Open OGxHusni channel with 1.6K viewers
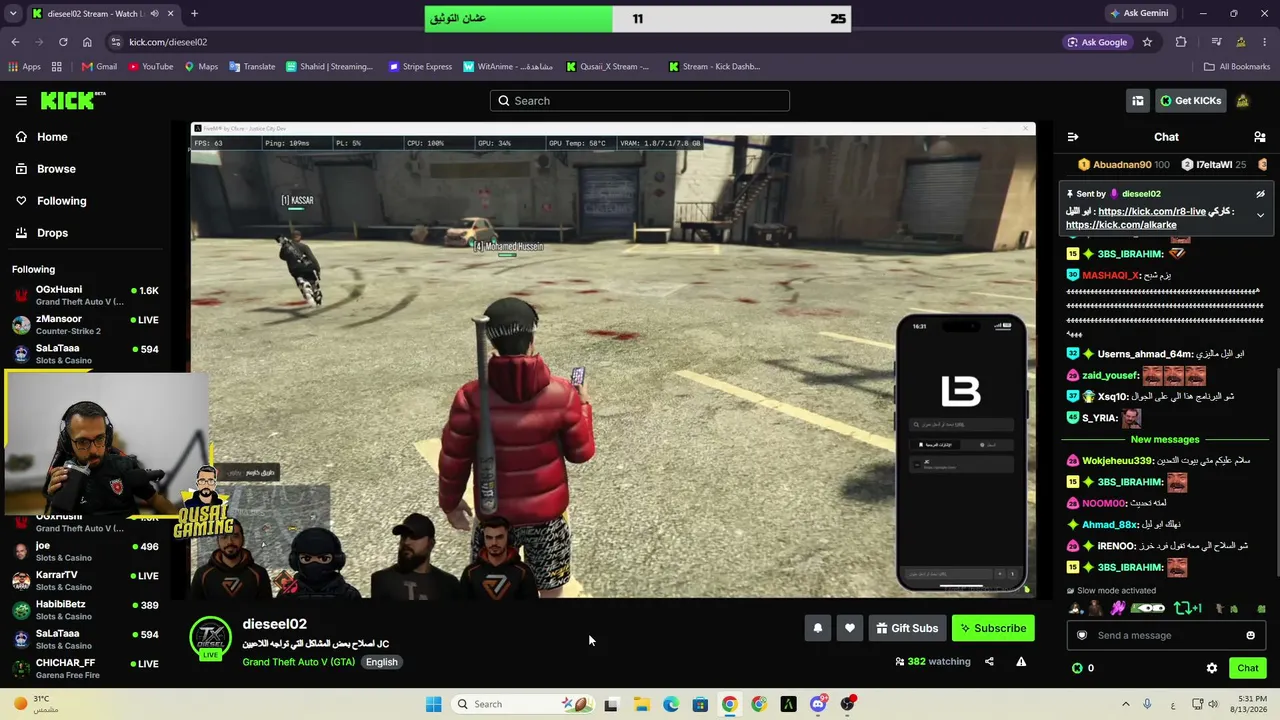Viewport: 1280px width, 720px height. (x=85, y=295)
